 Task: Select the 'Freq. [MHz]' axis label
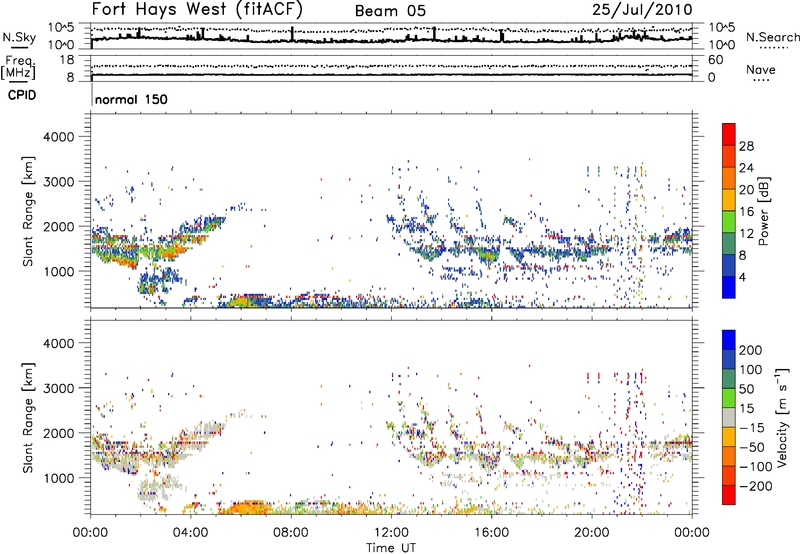(x=18, y=67)
